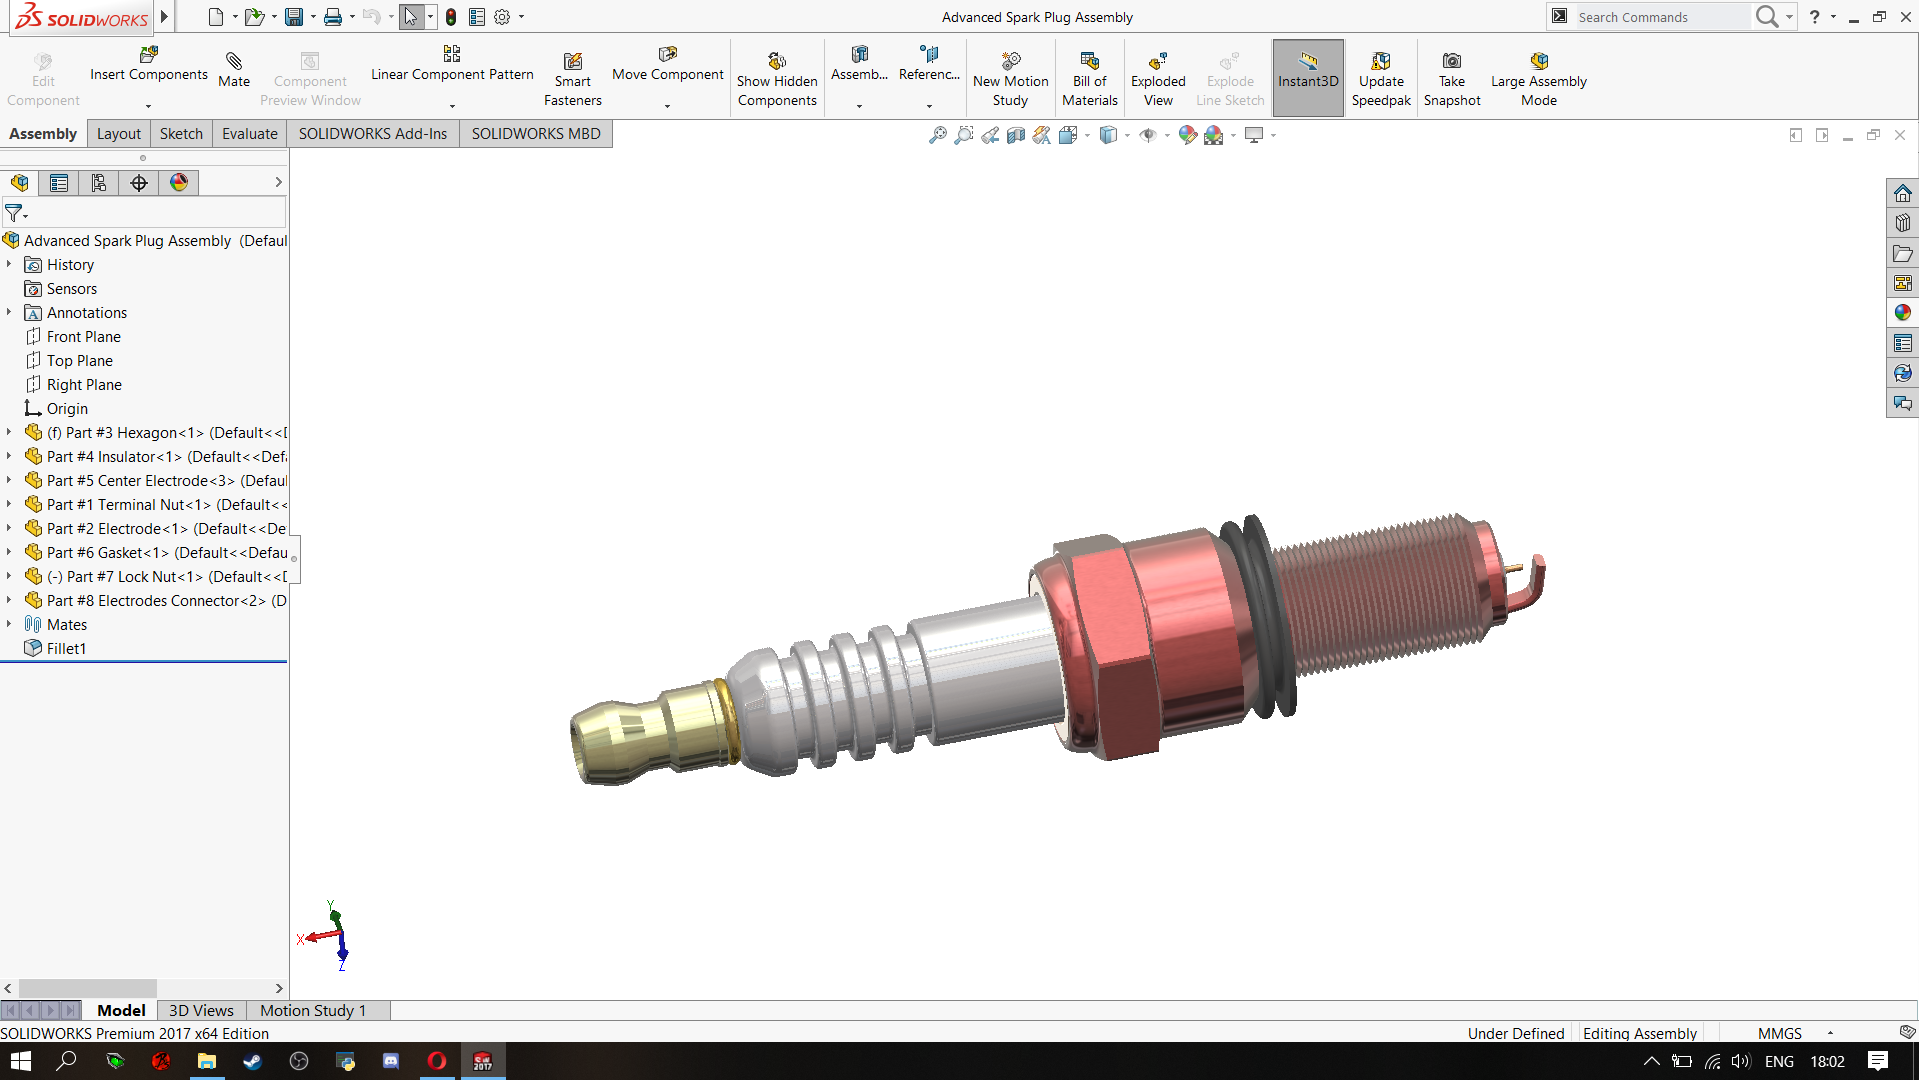Open Bill of Materials
The height and width of the screenshot is (1080, 1919).
[x=1090, y=79]
